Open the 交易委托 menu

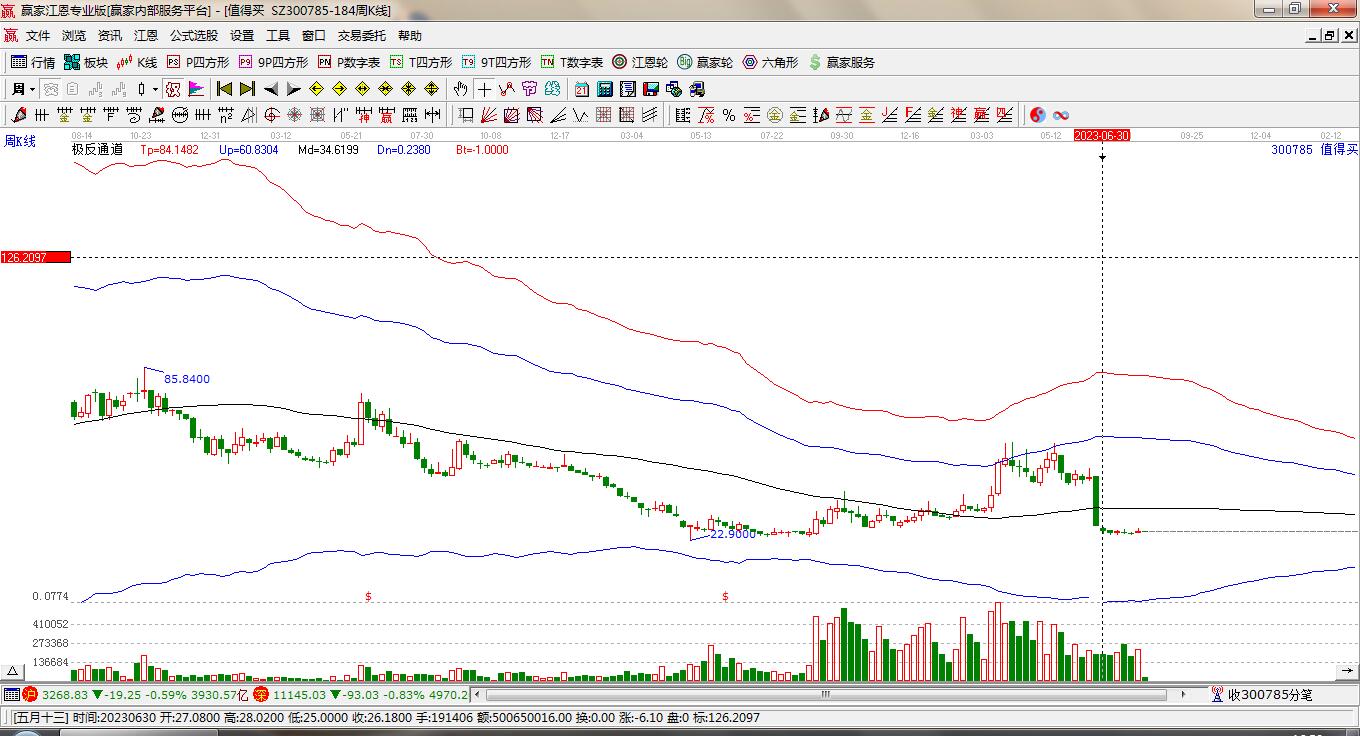pos(361,36)
